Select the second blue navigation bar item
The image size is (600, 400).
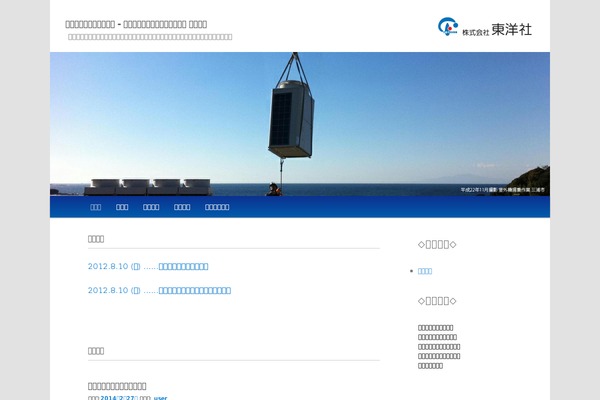click(122, 207)
